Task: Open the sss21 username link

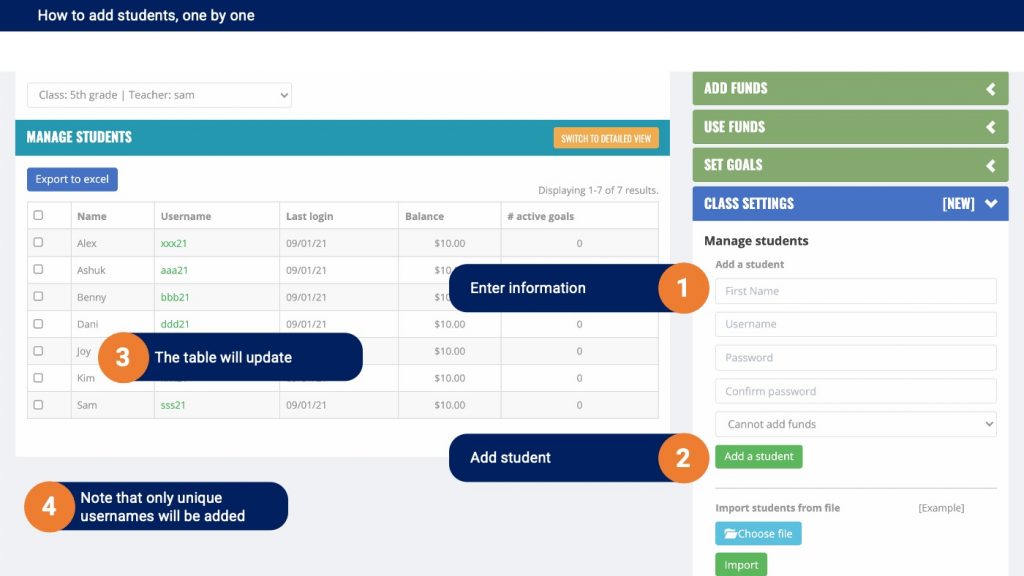Action: click(x=173, y=405)
